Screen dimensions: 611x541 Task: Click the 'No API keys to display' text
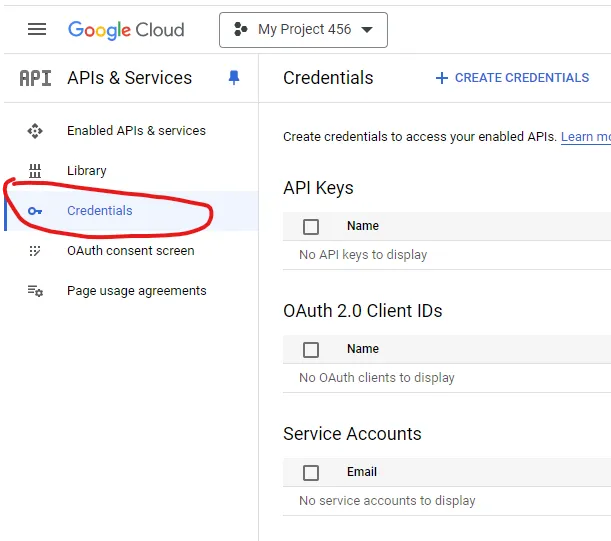coord(363,255)
